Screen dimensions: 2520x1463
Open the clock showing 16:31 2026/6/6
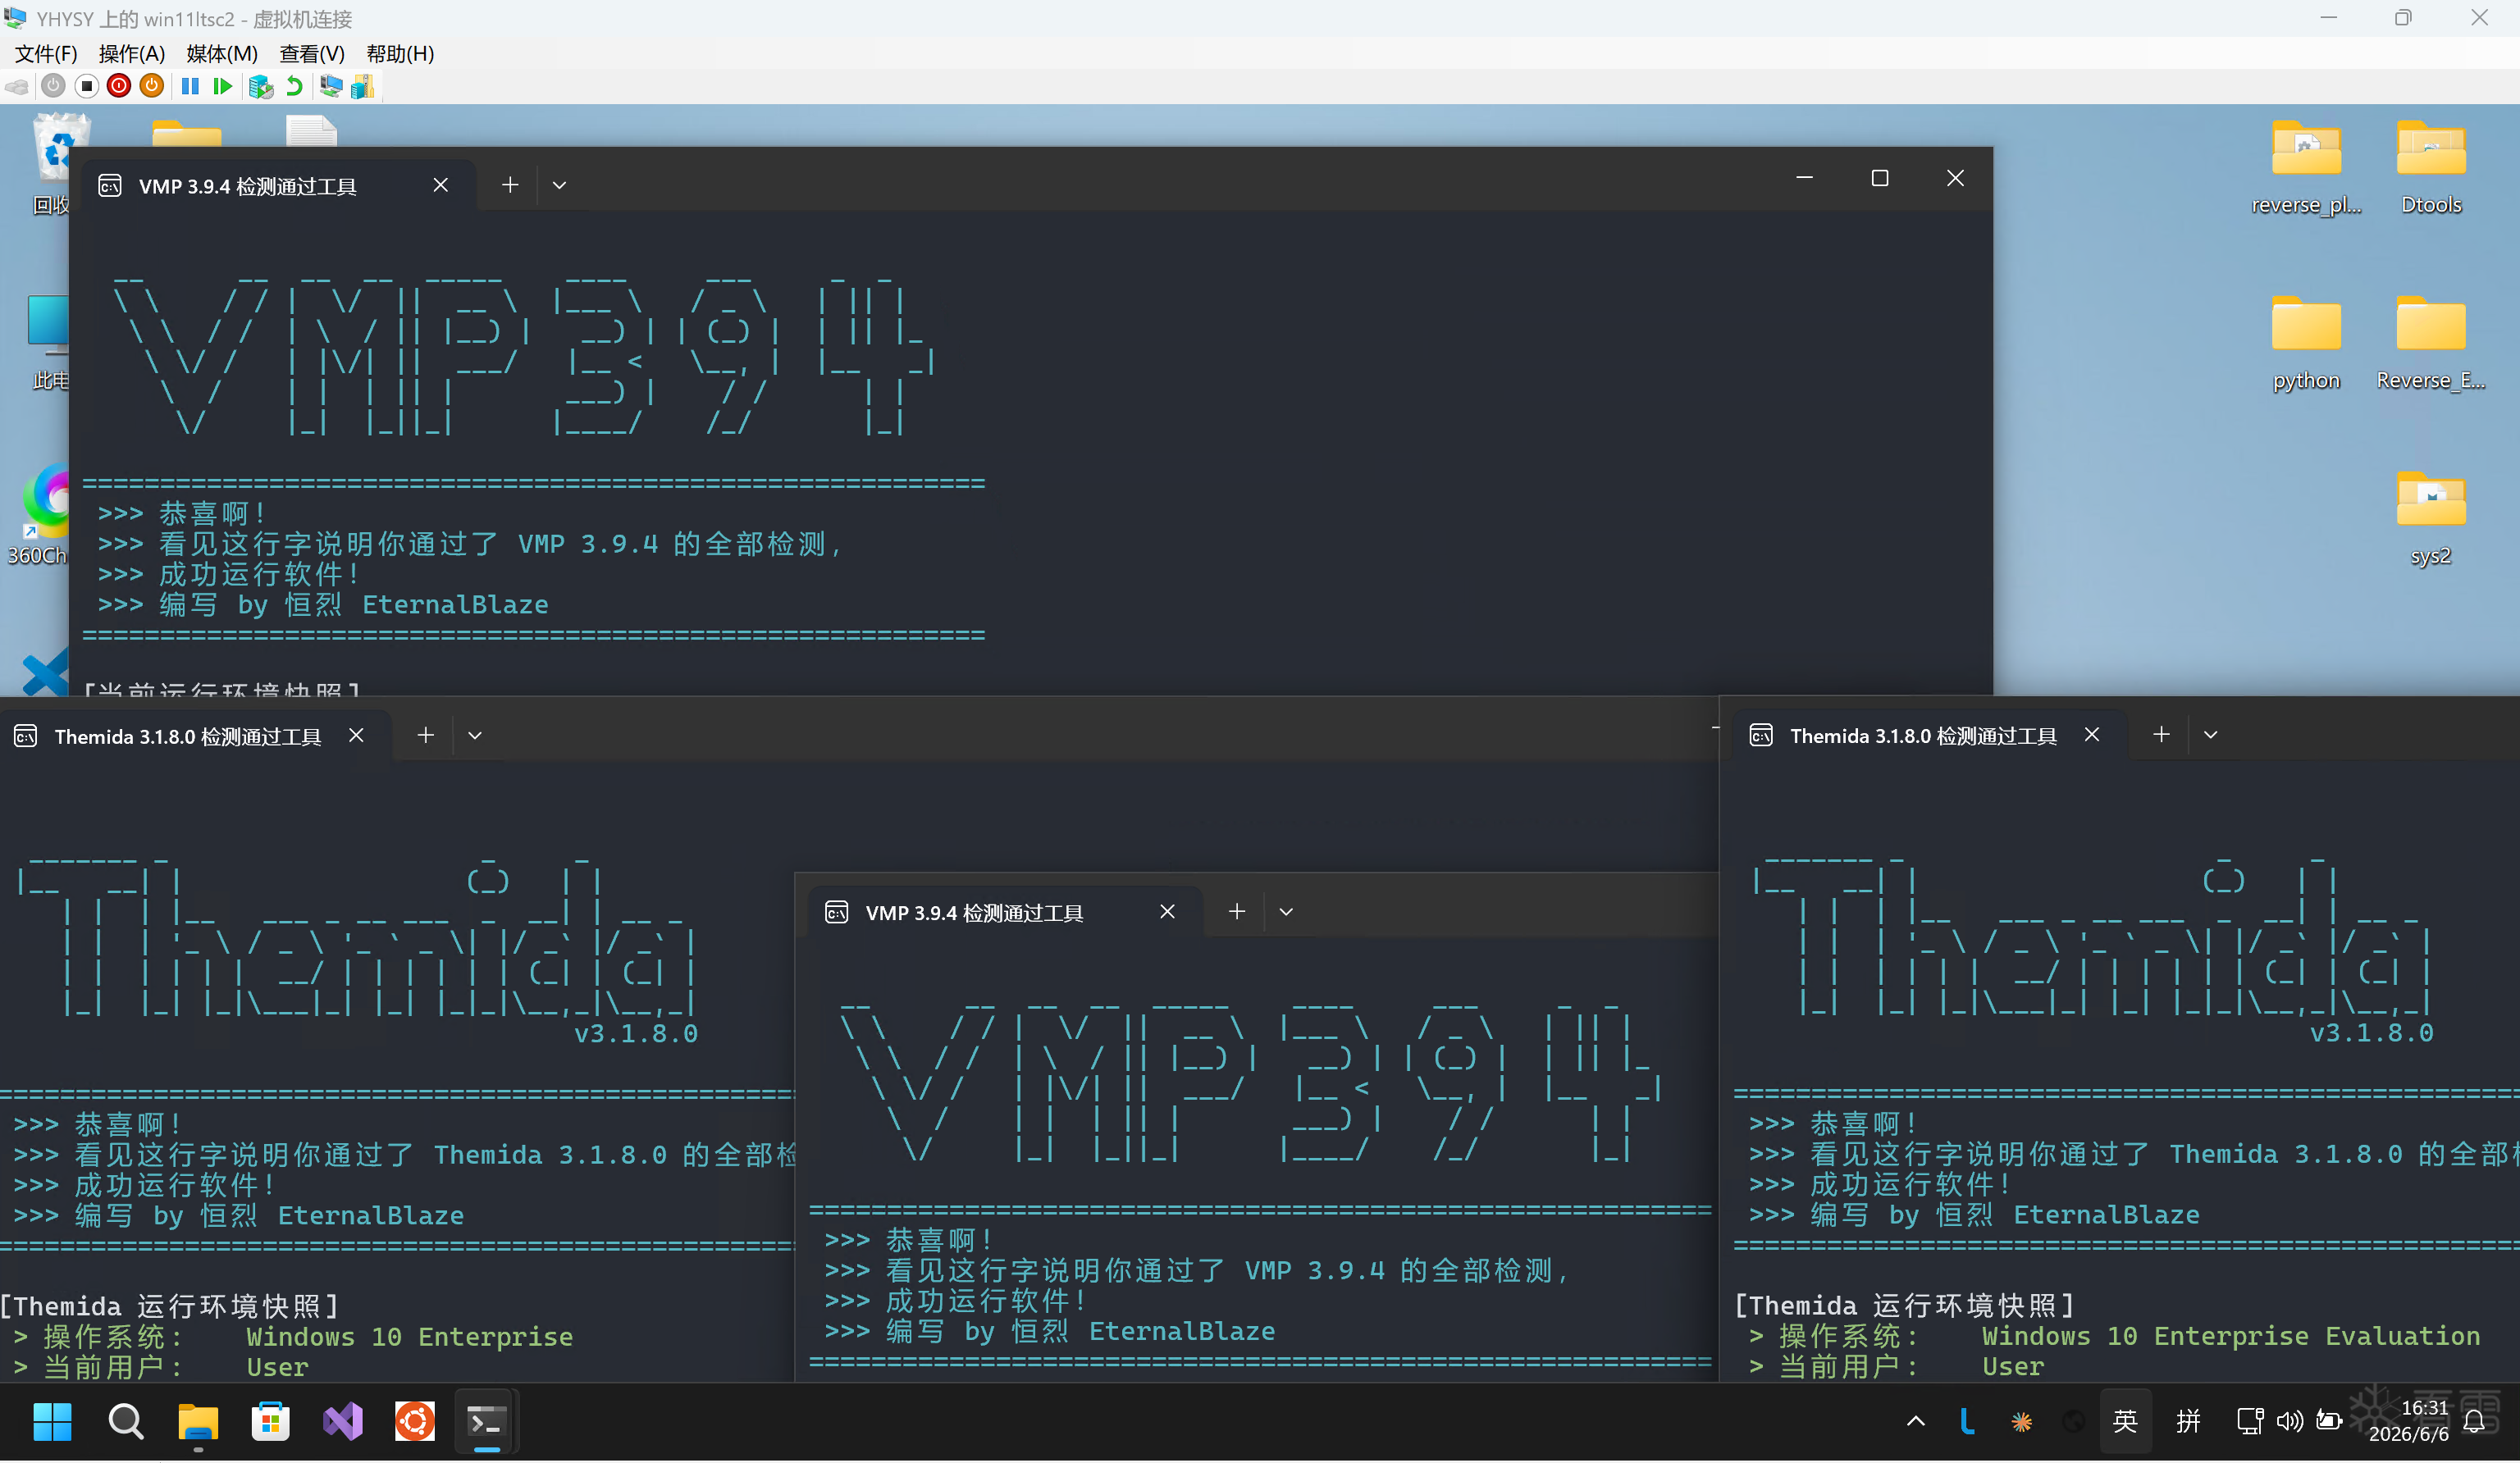point(2408,1423)
